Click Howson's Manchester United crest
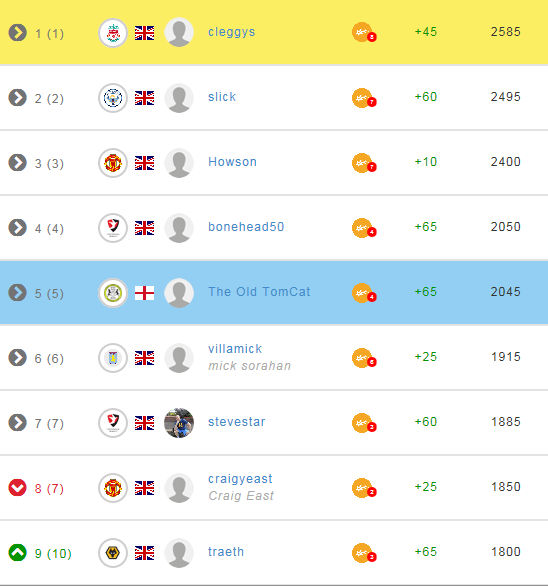This screenshot has height=586, width=548. [x=113, y=163]
